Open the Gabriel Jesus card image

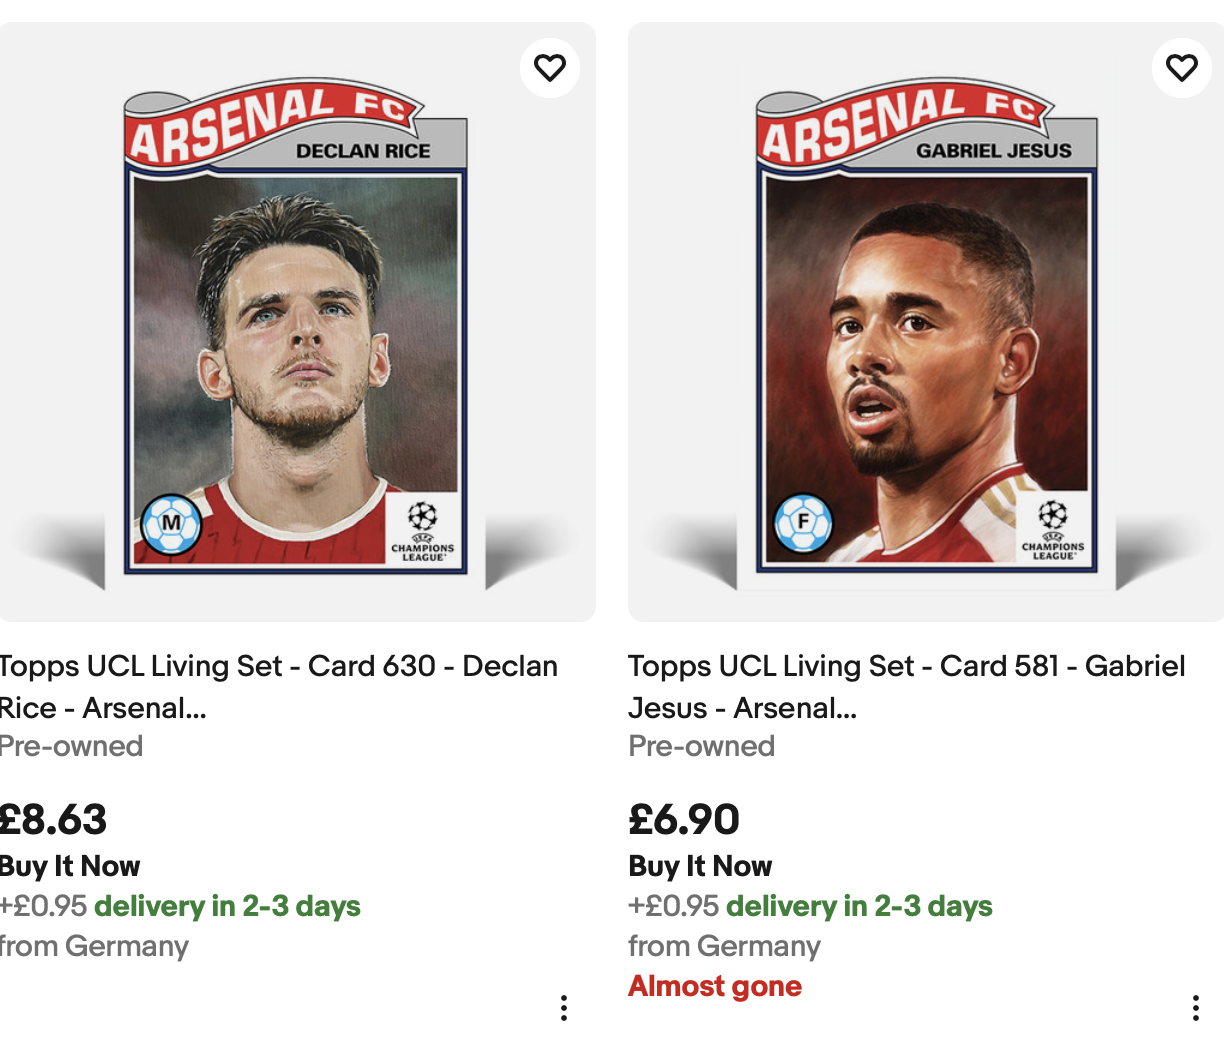click(x=926, y=322)
